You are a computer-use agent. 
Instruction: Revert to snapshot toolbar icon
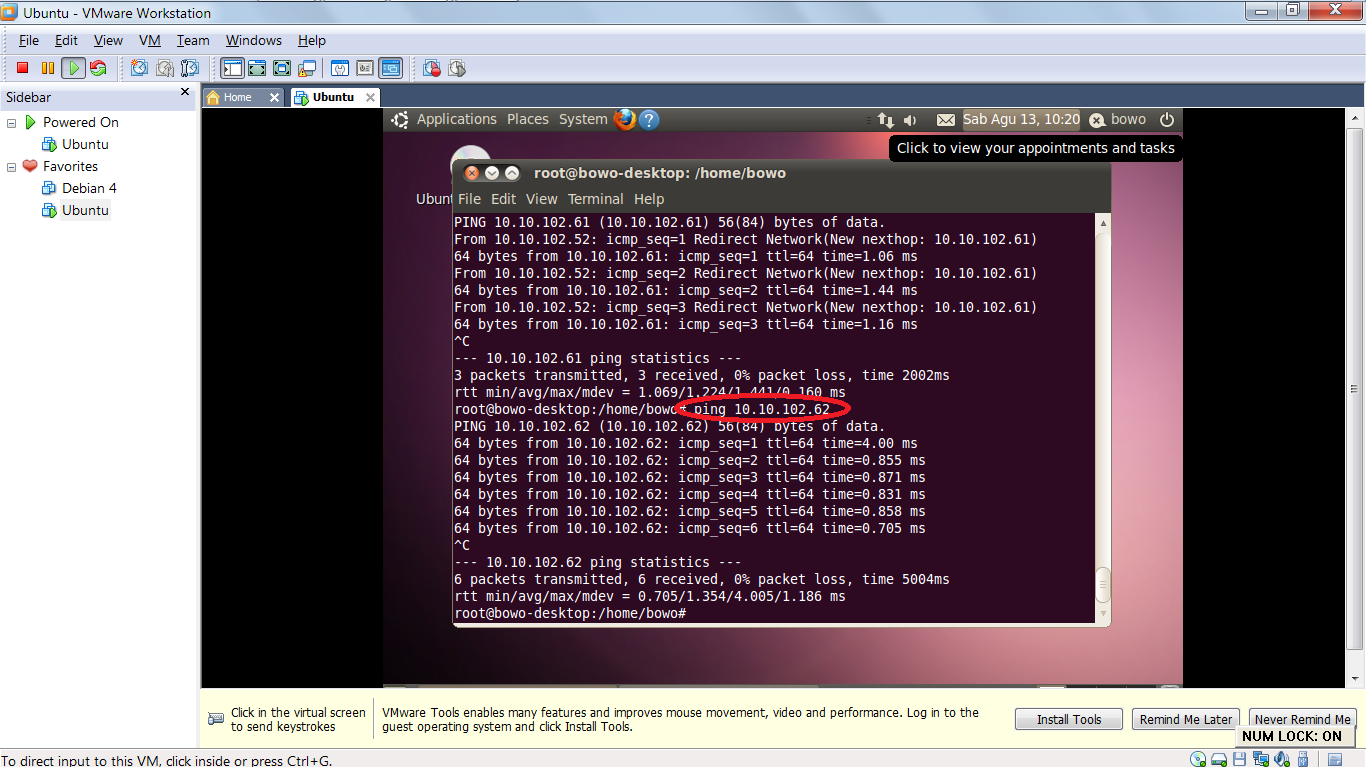click(x=164, y=68)
